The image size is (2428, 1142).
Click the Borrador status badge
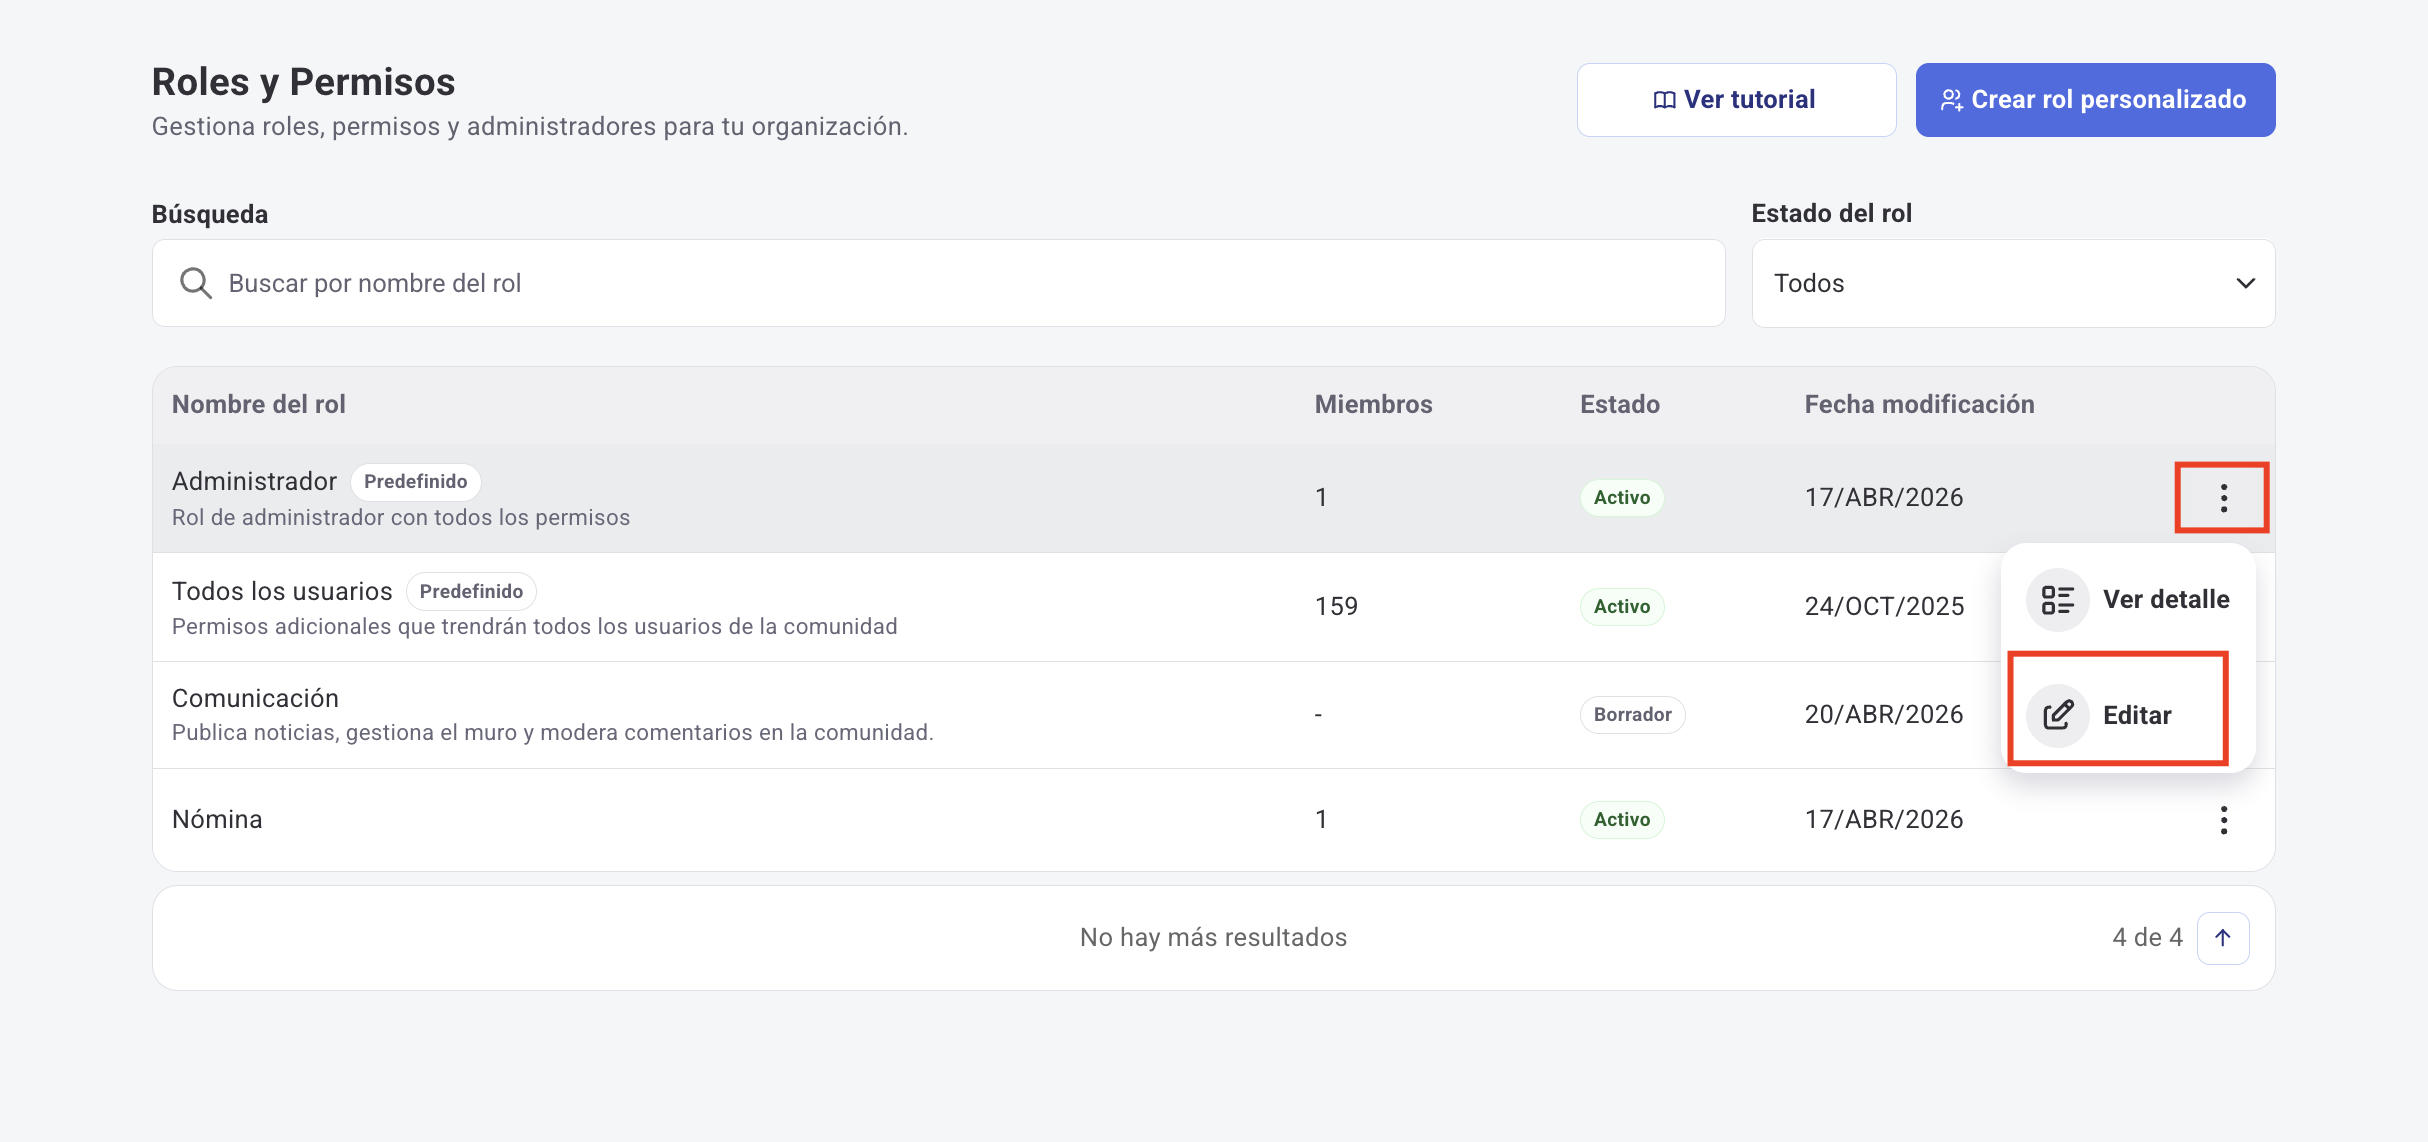coord(1632,715)
